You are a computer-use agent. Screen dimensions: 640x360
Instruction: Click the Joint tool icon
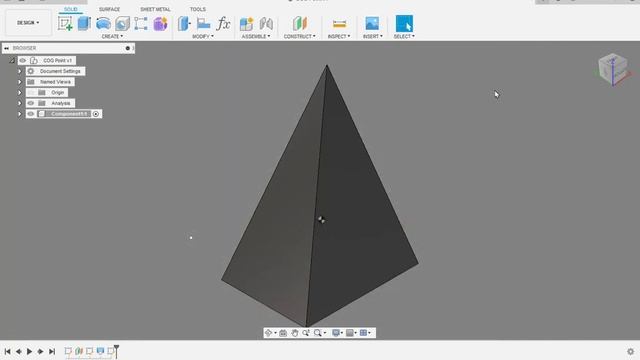[x=266, y=23]
